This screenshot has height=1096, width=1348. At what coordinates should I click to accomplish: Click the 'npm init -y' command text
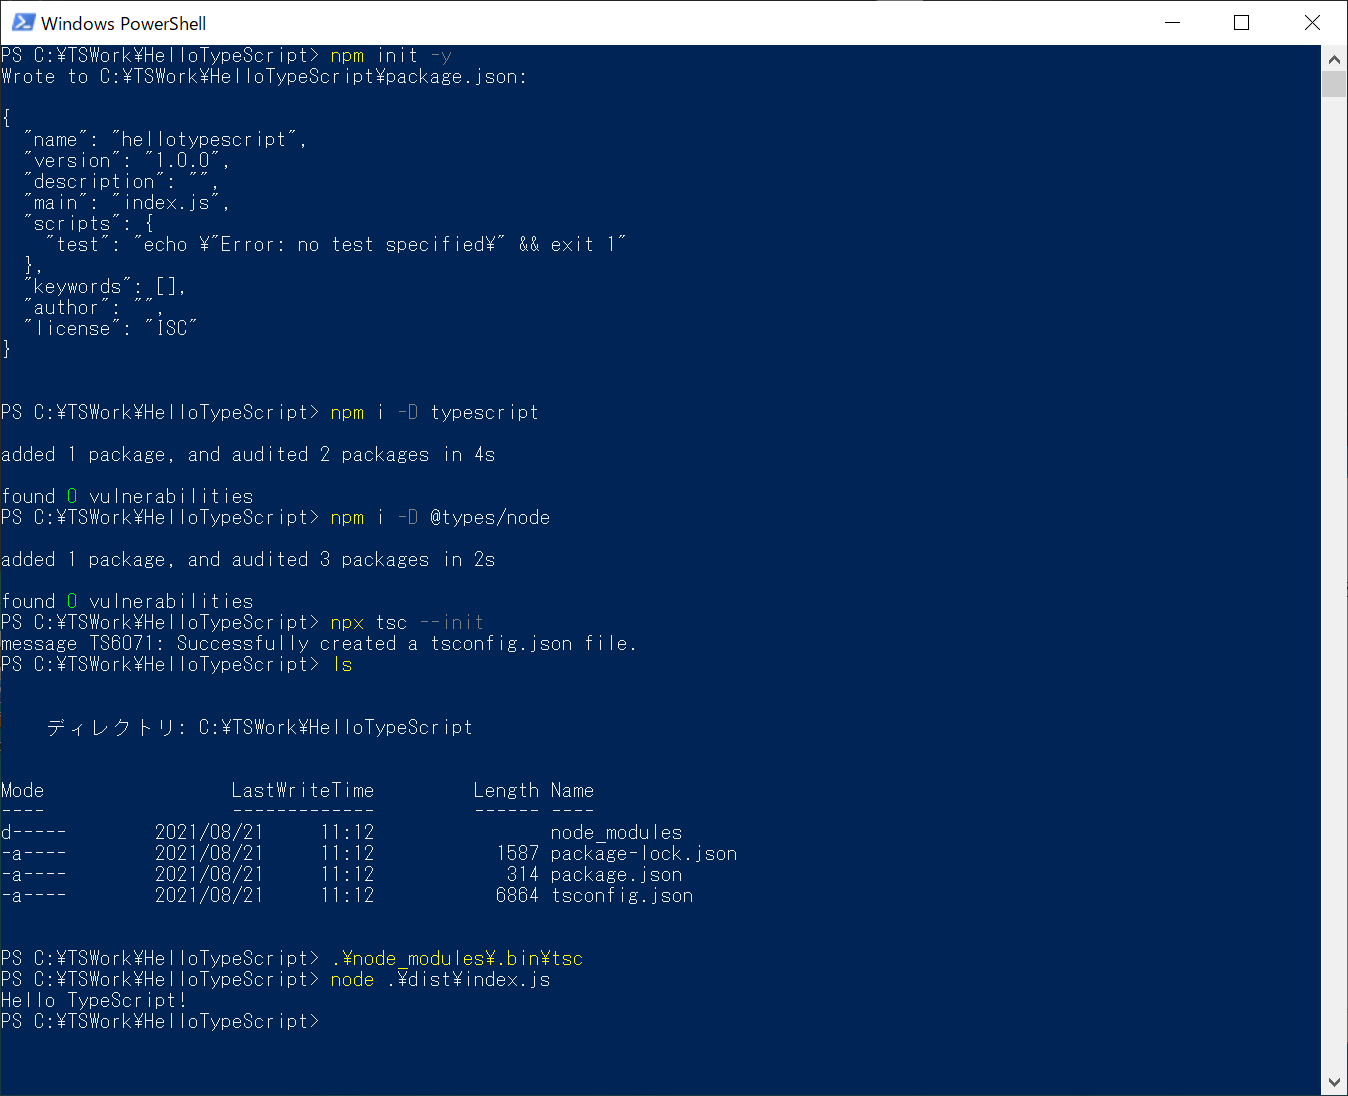[391, 56]
